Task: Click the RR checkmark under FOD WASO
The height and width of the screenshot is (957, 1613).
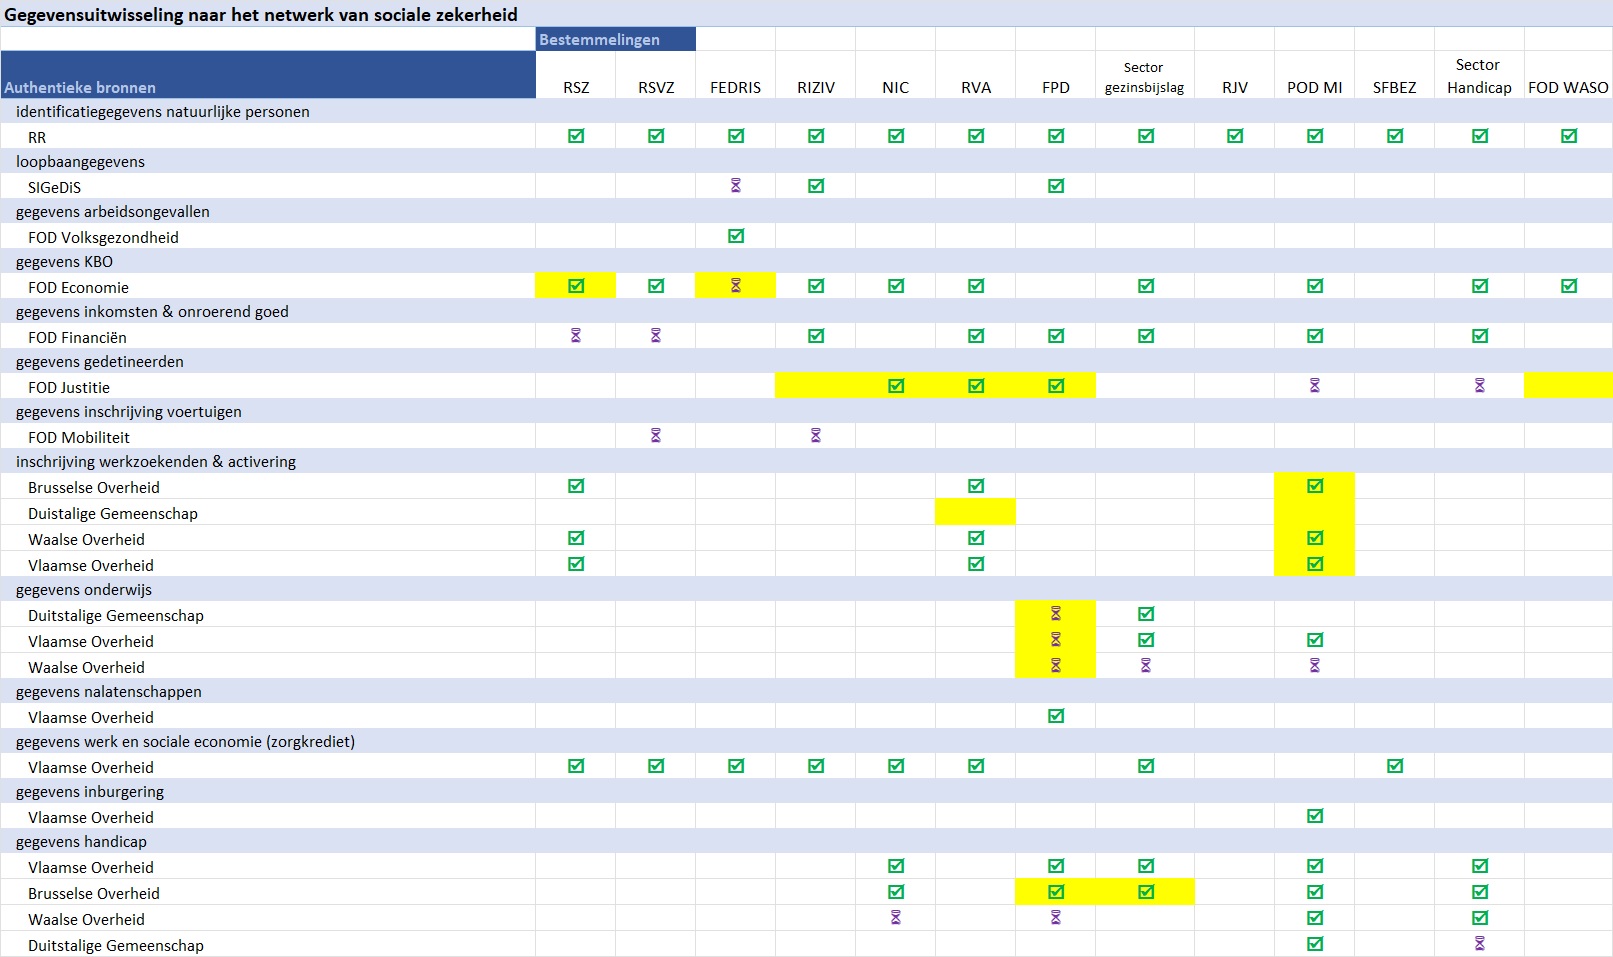Action: [1569, 136]
